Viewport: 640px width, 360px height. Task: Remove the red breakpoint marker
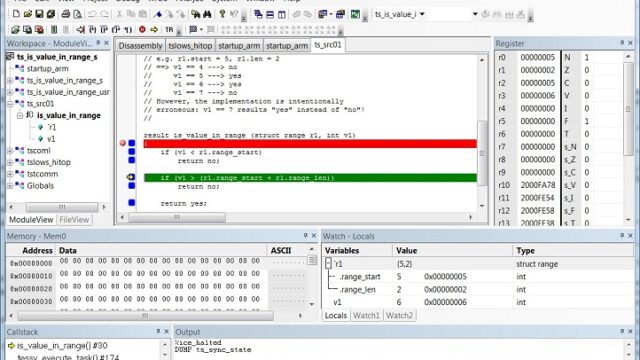(122, 143)
